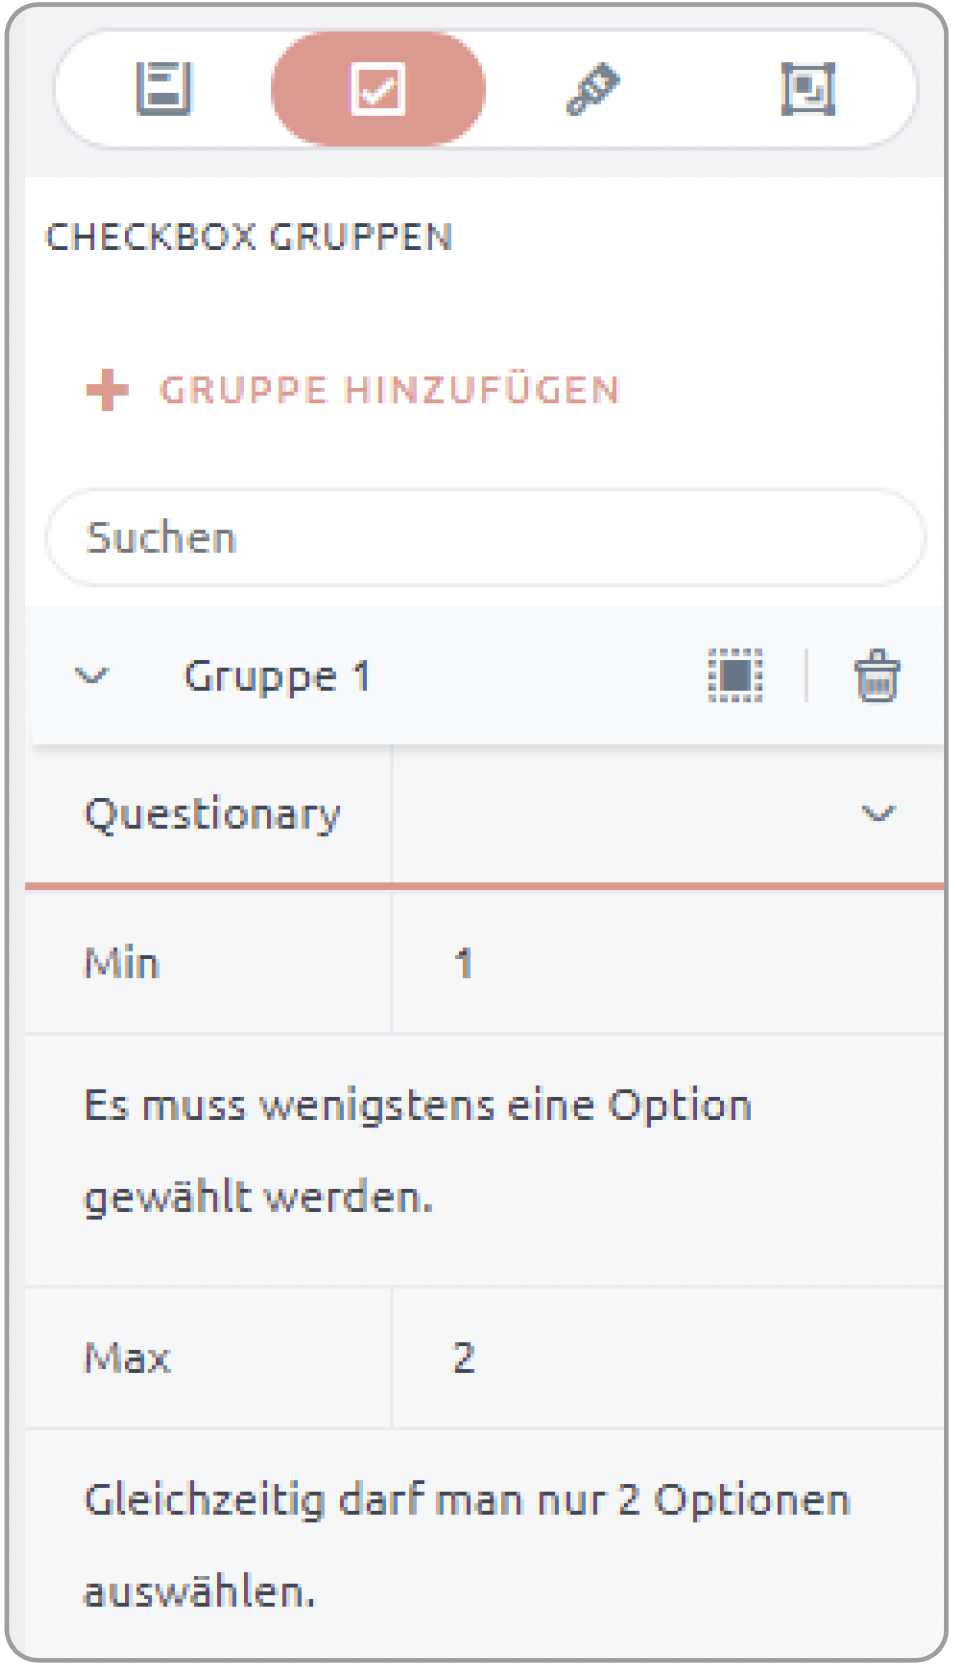Click the select-area icon for Gruppe 1
Screen dimensions: 956x1670
pyautogui.click(x=736, y=675)
